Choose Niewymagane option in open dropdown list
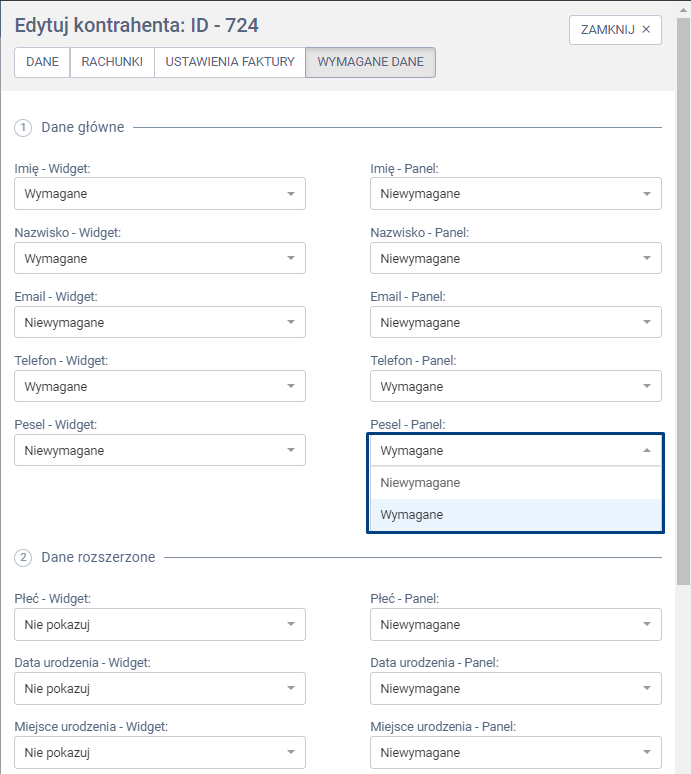This screenshot has width=691, height=774. click(515, 483)
